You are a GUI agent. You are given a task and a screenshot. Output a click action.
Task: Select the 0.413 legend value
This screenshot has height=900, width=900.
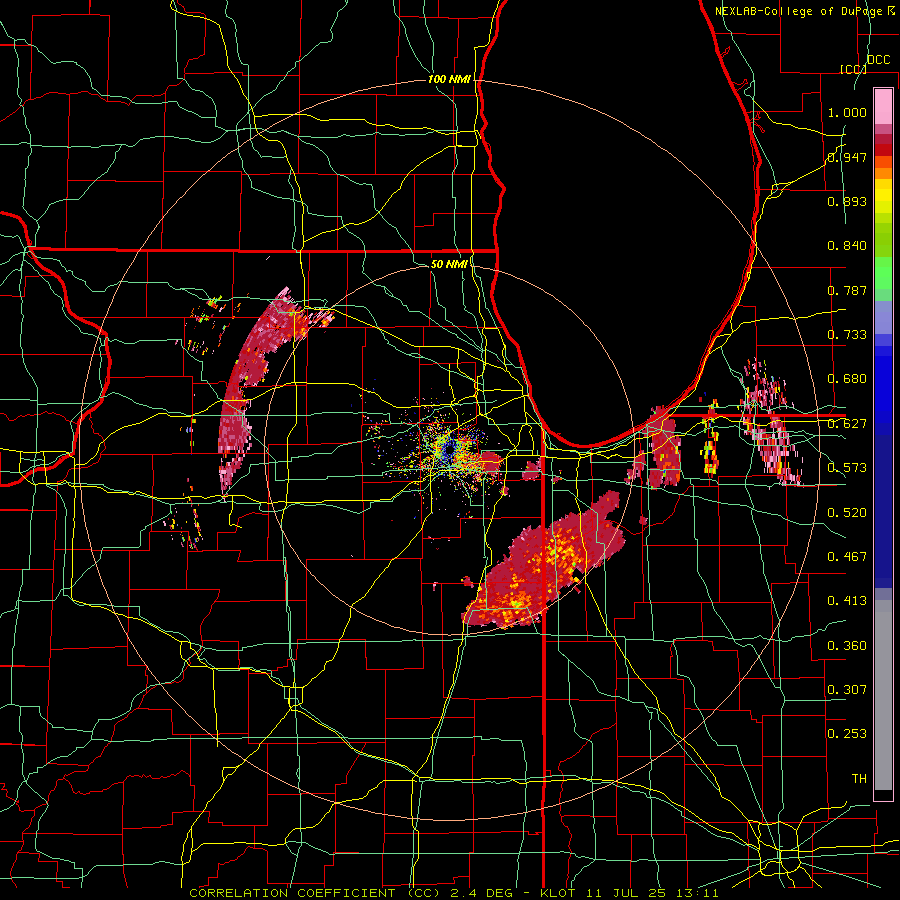click(847, 601)
